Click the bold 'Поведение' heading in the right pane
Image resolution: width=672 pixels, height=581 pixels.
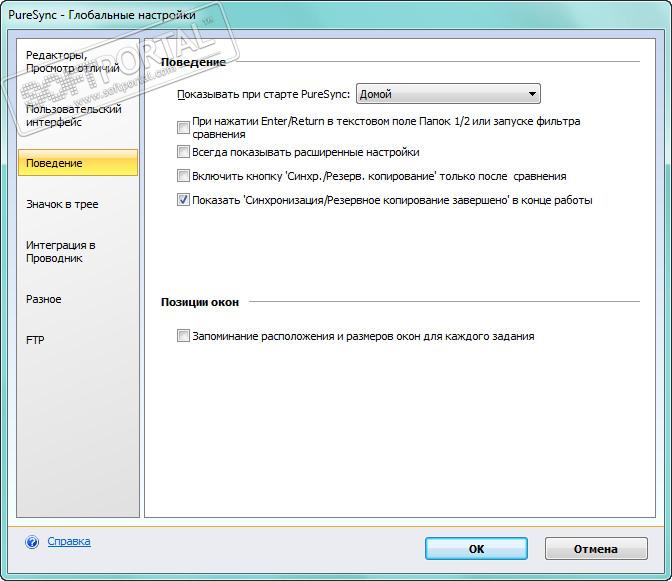(x=193, y=62)
